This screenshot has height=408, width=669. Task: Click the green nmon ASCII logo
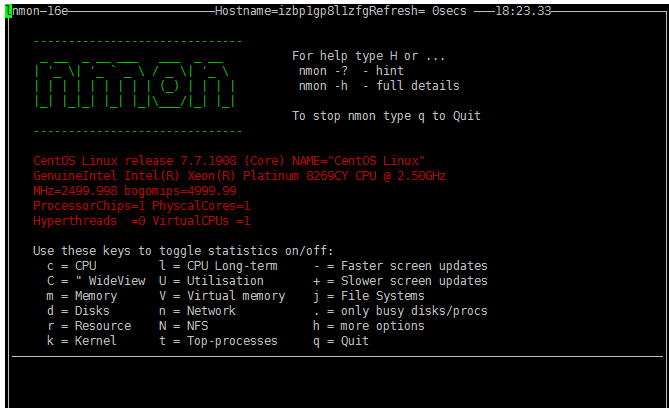click(x=135, y=84)
